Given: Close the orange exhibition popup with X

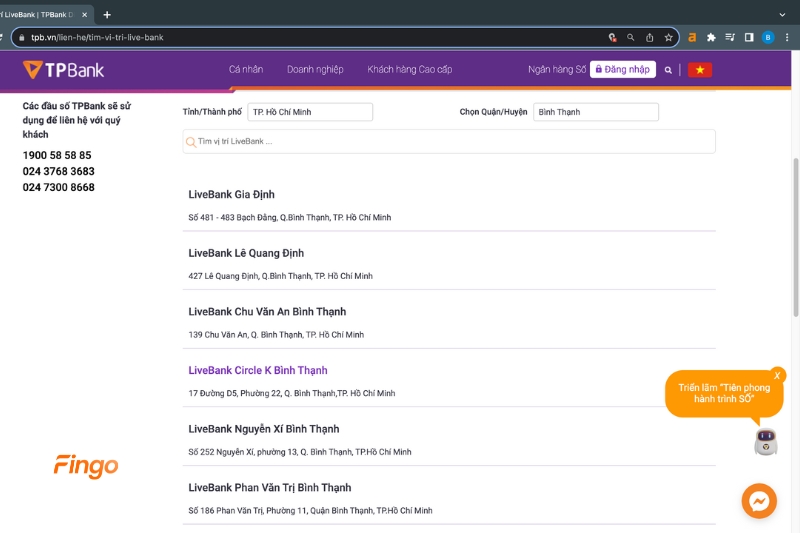Looking at the screenshot, I should 777,375.
